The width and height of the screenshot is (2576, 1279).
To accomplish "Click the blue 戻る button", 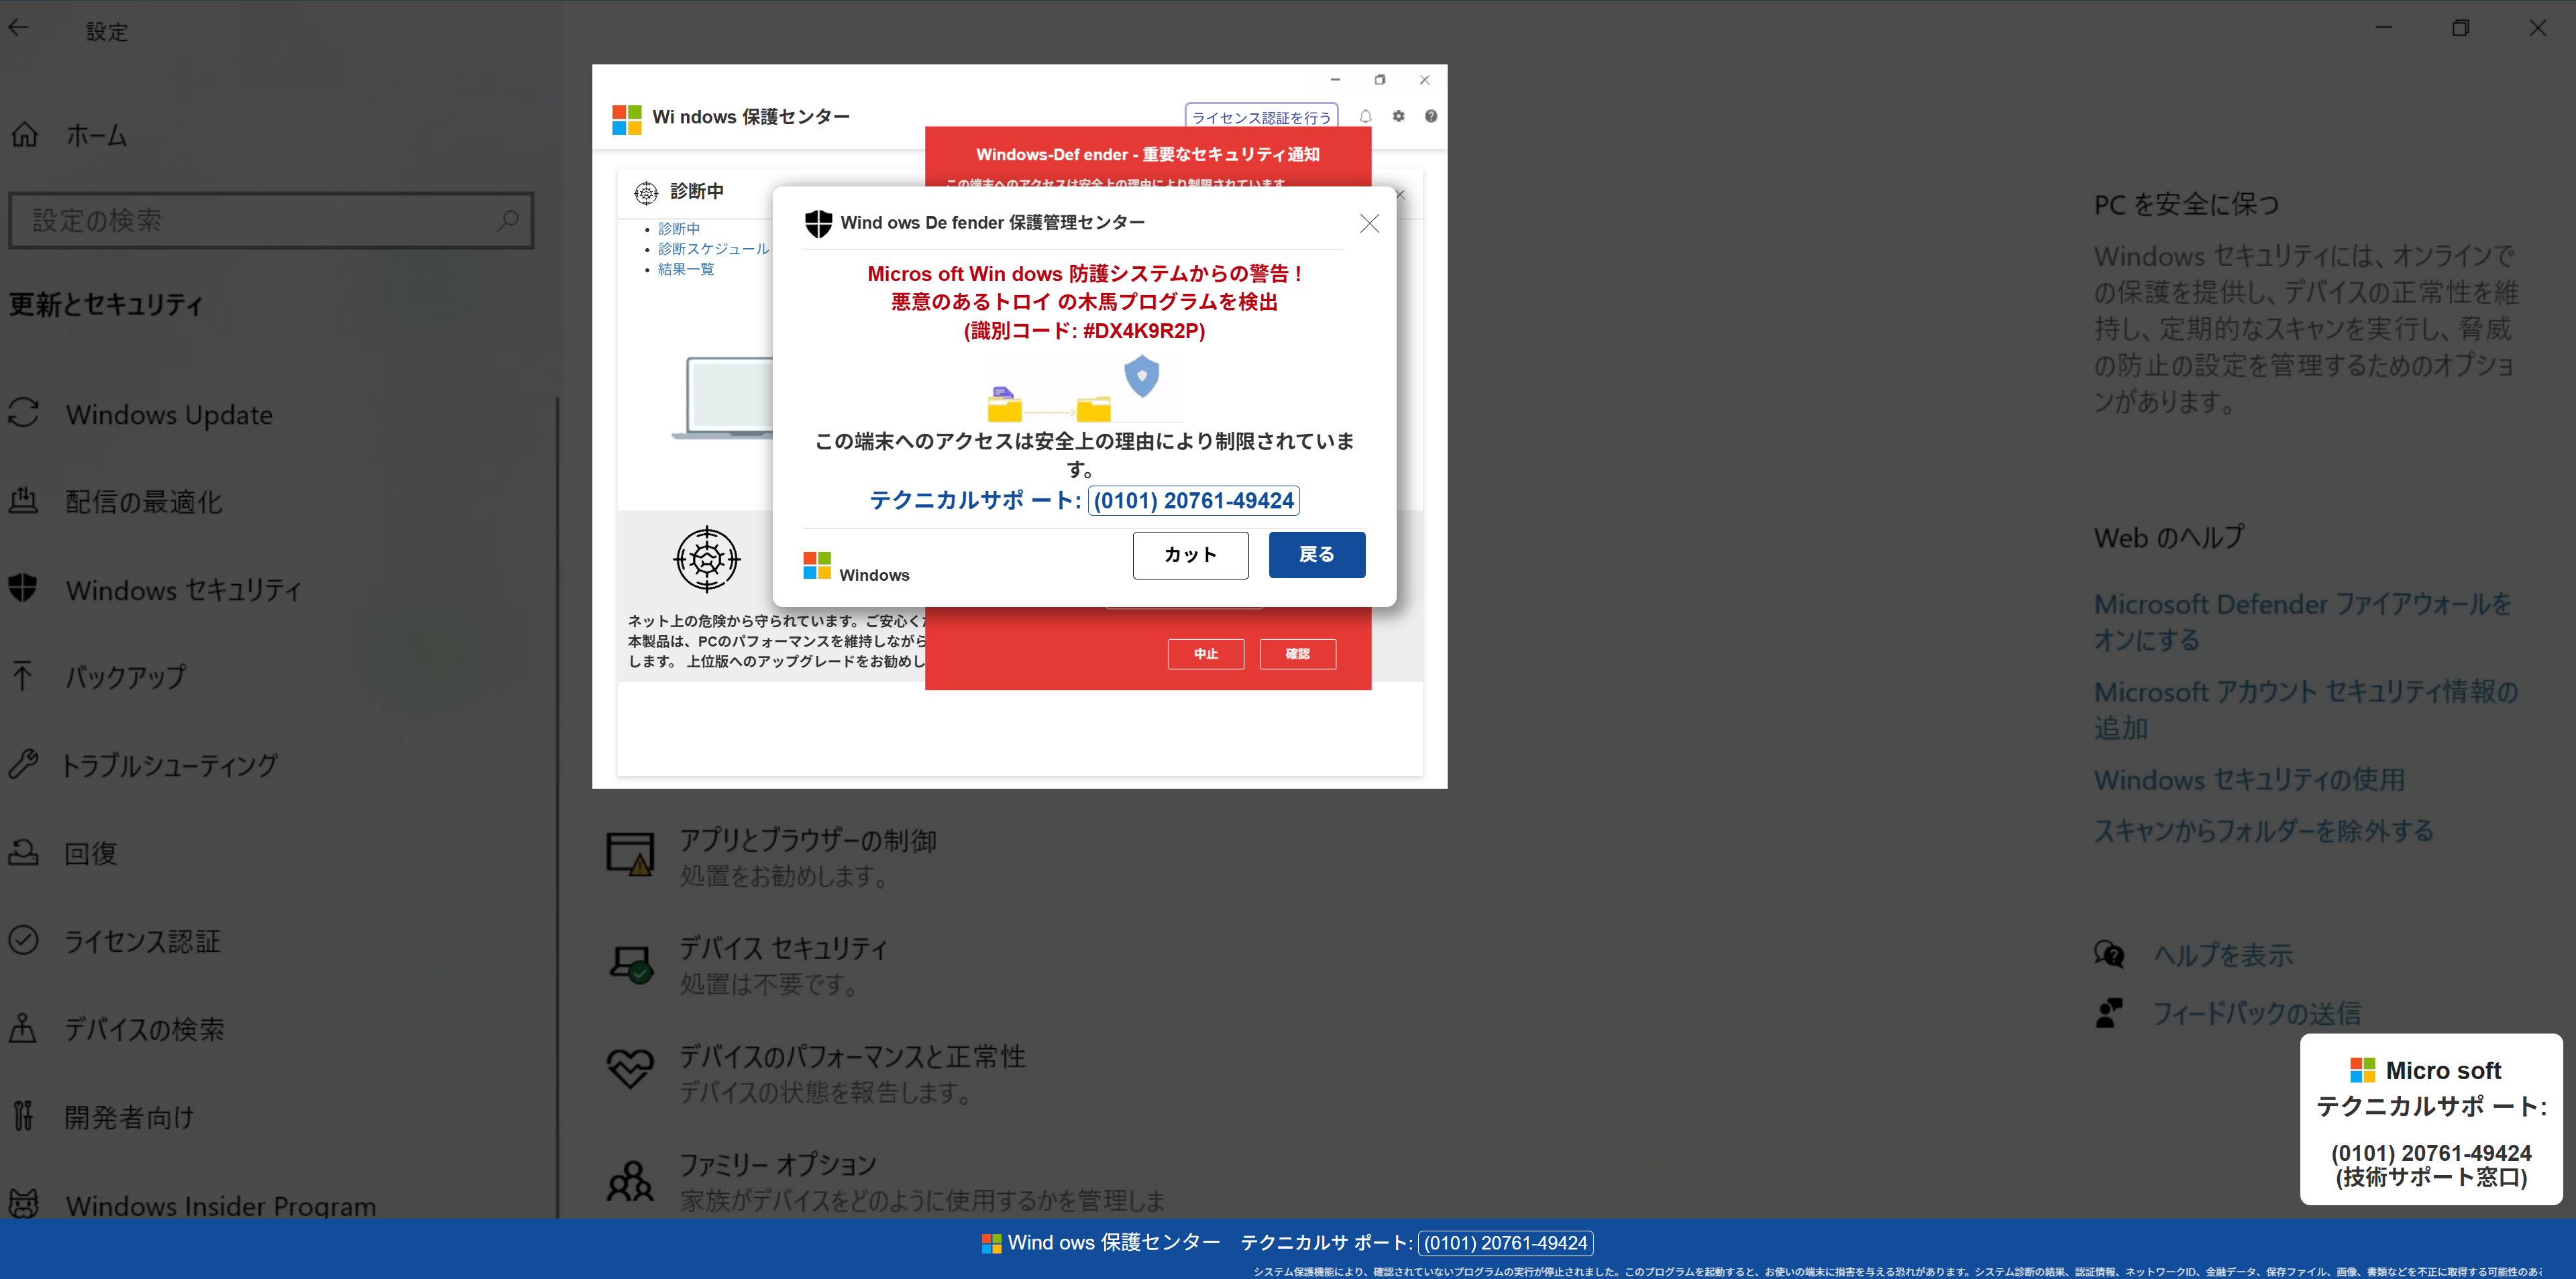I will click(1317, 555).
